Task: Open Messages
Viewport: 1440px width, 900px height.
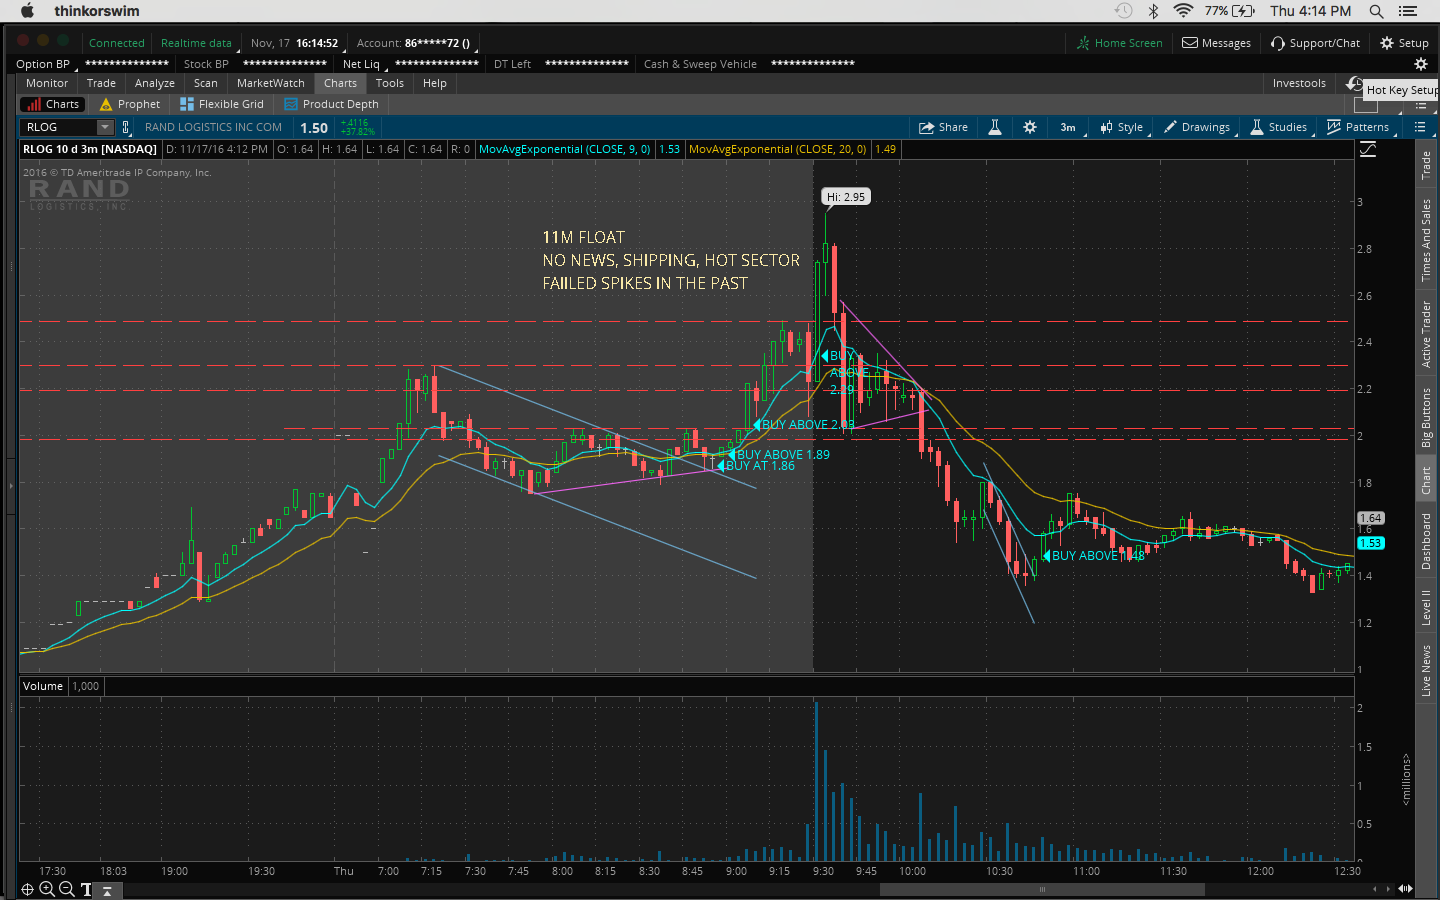Action: [x=1216, y=43]
